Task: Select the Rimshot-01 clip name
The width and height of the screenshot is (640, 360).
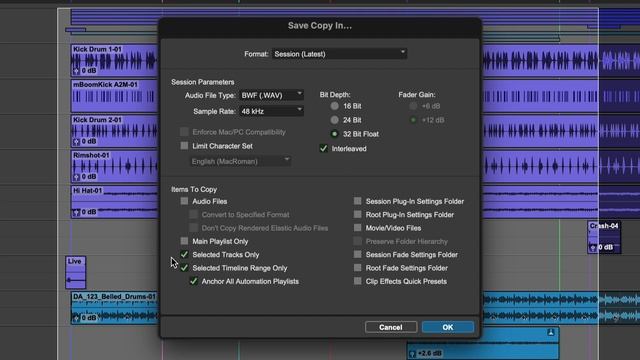Action: (x=91, y=155)
